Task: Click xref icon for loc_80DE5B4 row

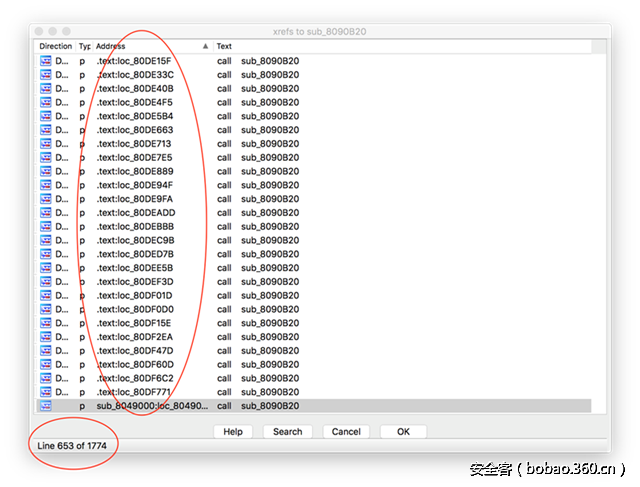Action: (x=46, y=116)
